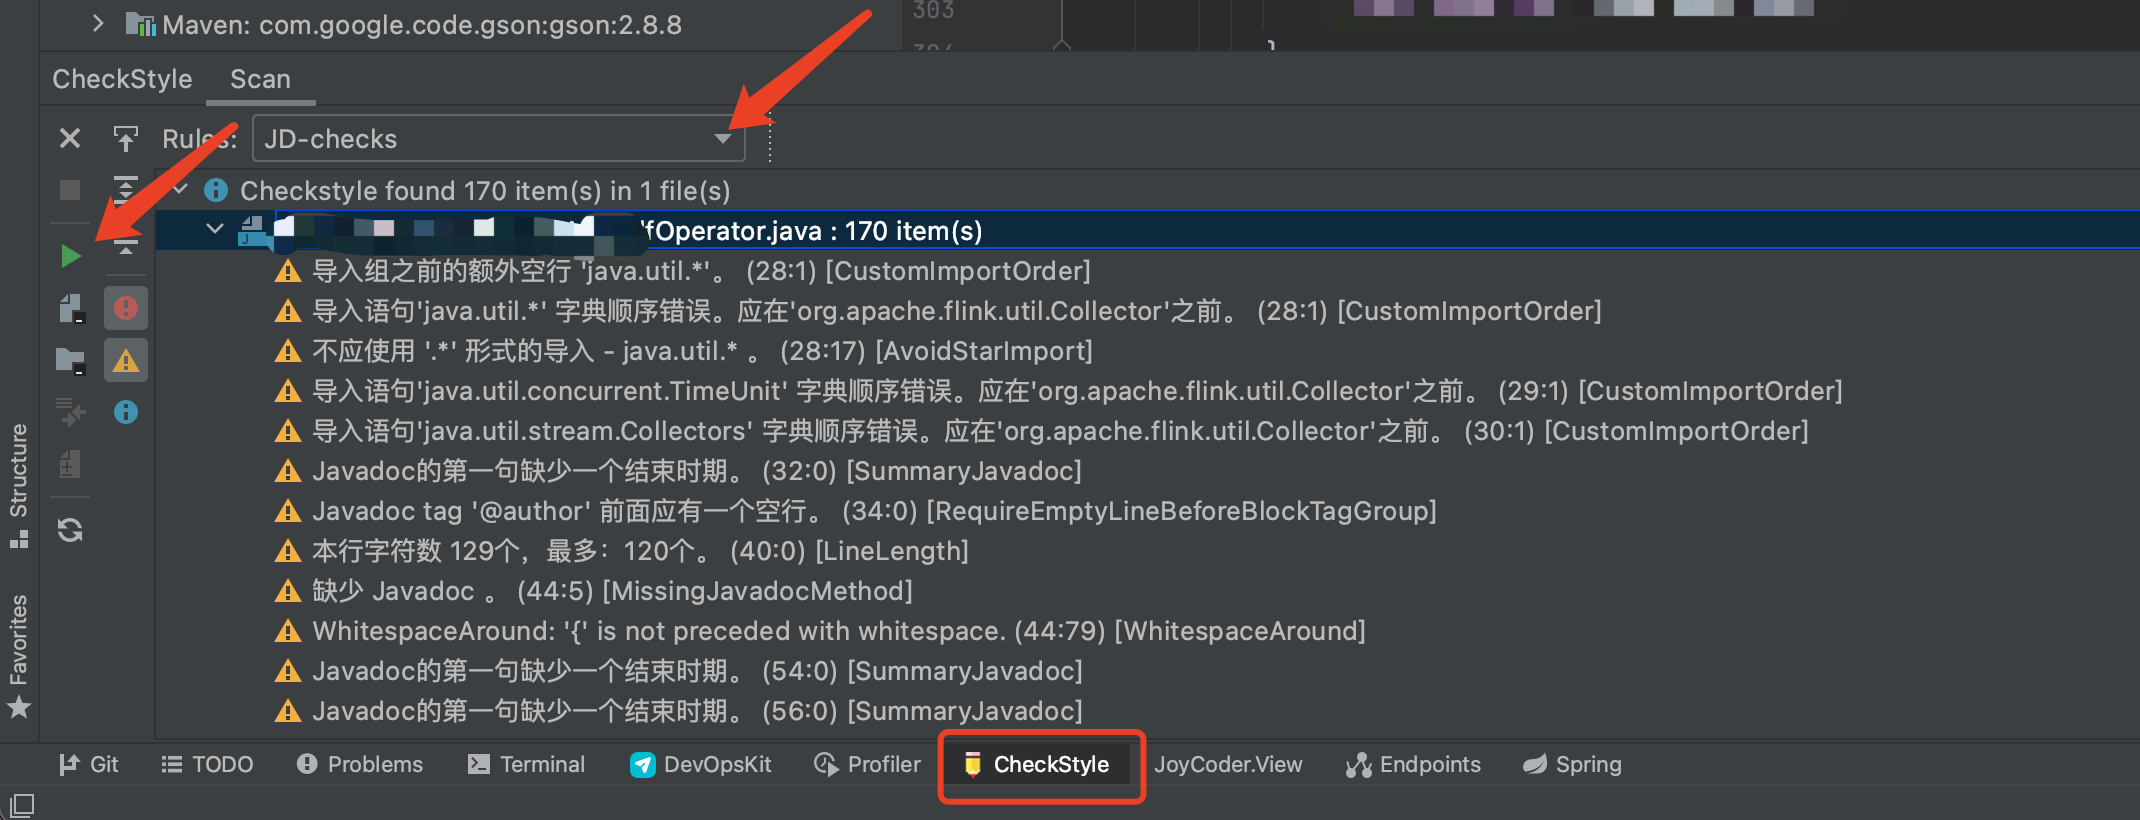The image size is (2140, 820).
Task: Collapse the 'Checkstyle found 170 item(s)' node
Action: (178, 190)
